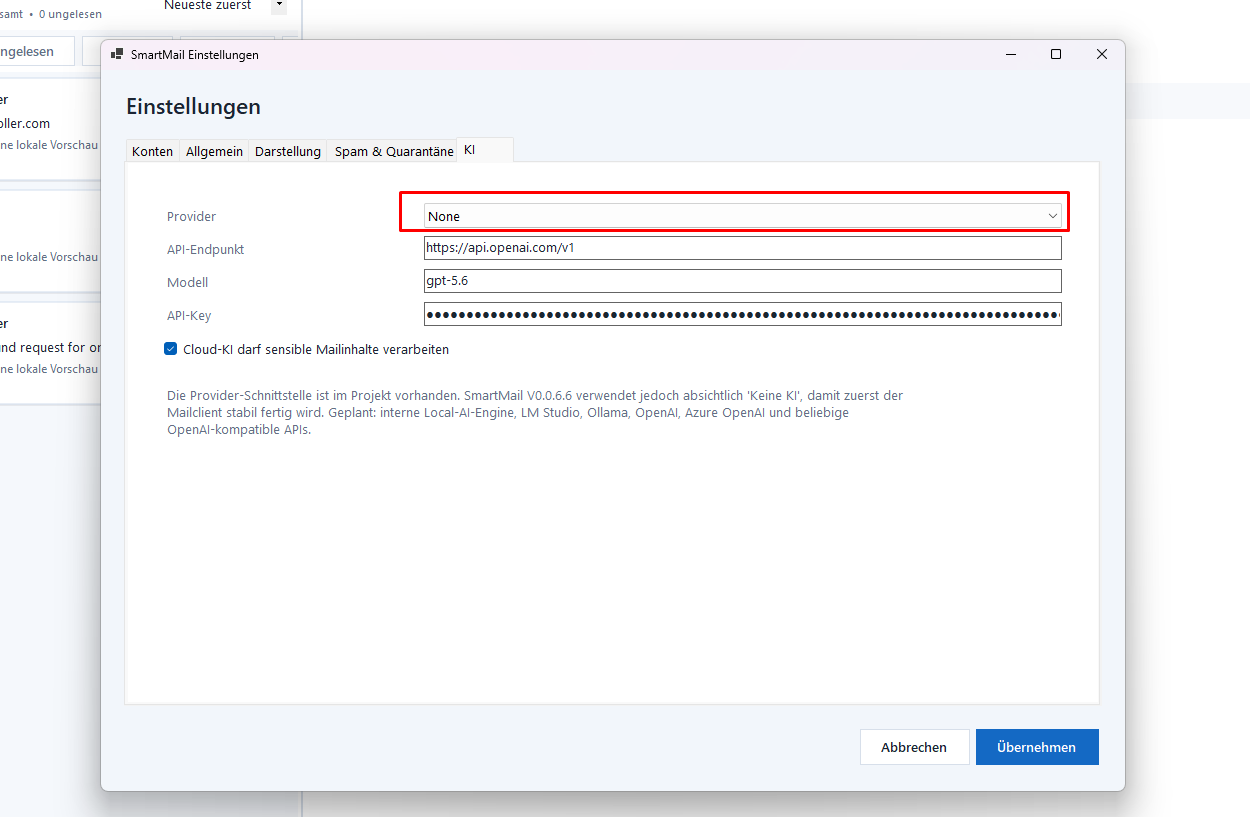1250x817 pixels.
Task: Click the API-Key label
Action: coord(189,315)
